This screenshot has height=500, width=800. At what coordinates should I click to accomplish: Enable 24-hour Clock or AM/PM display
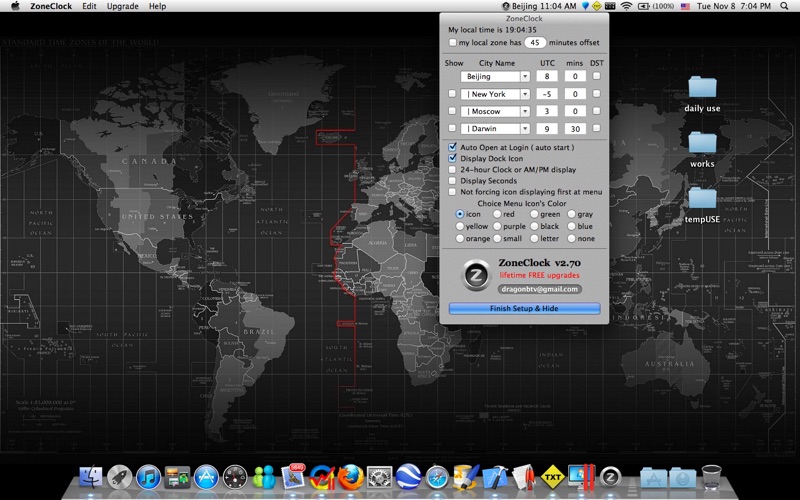[452, 169]
